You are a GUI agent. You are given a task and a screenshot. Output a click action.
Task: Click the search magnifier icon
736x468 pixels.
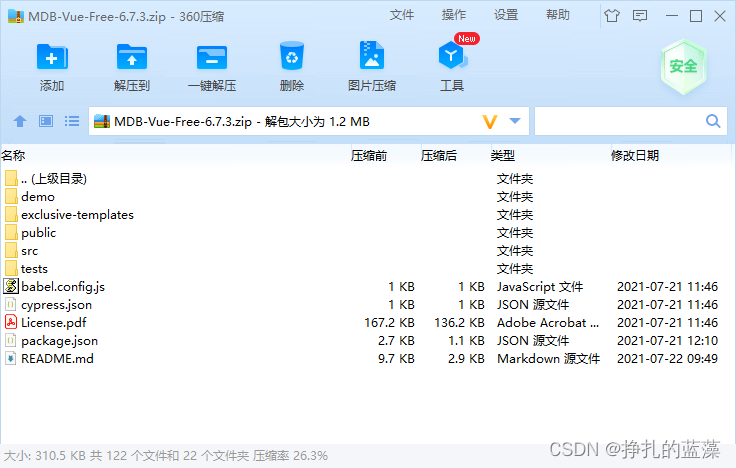[713, 122]
